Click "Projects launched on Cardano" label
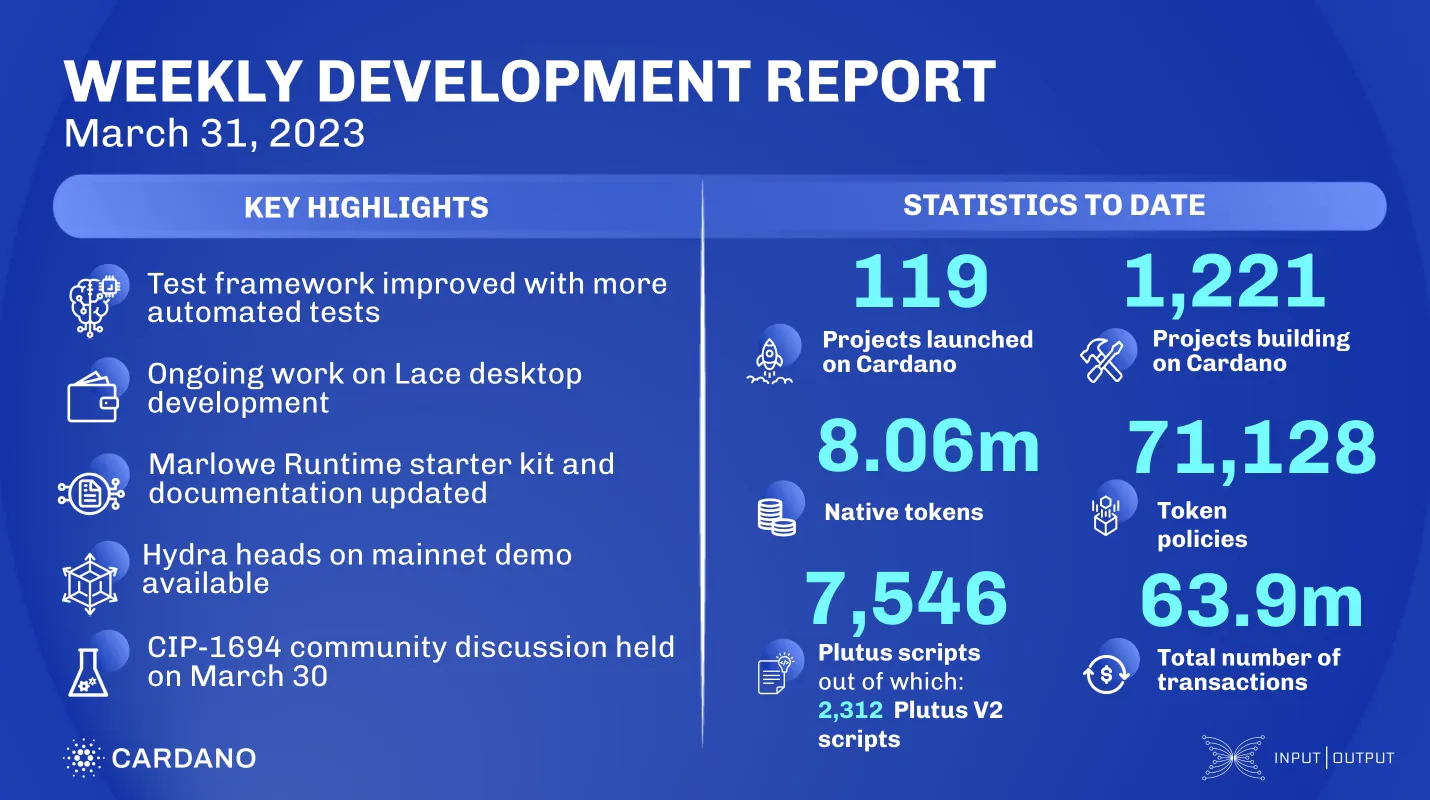The width and height of the screenshot is (1430, 800). click(927, 352)
